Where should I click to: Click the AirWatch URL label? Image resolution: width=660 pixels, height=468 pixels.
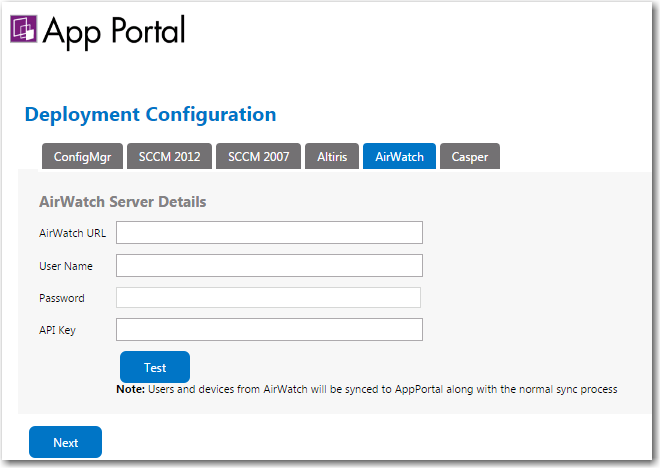click(72, 233)
